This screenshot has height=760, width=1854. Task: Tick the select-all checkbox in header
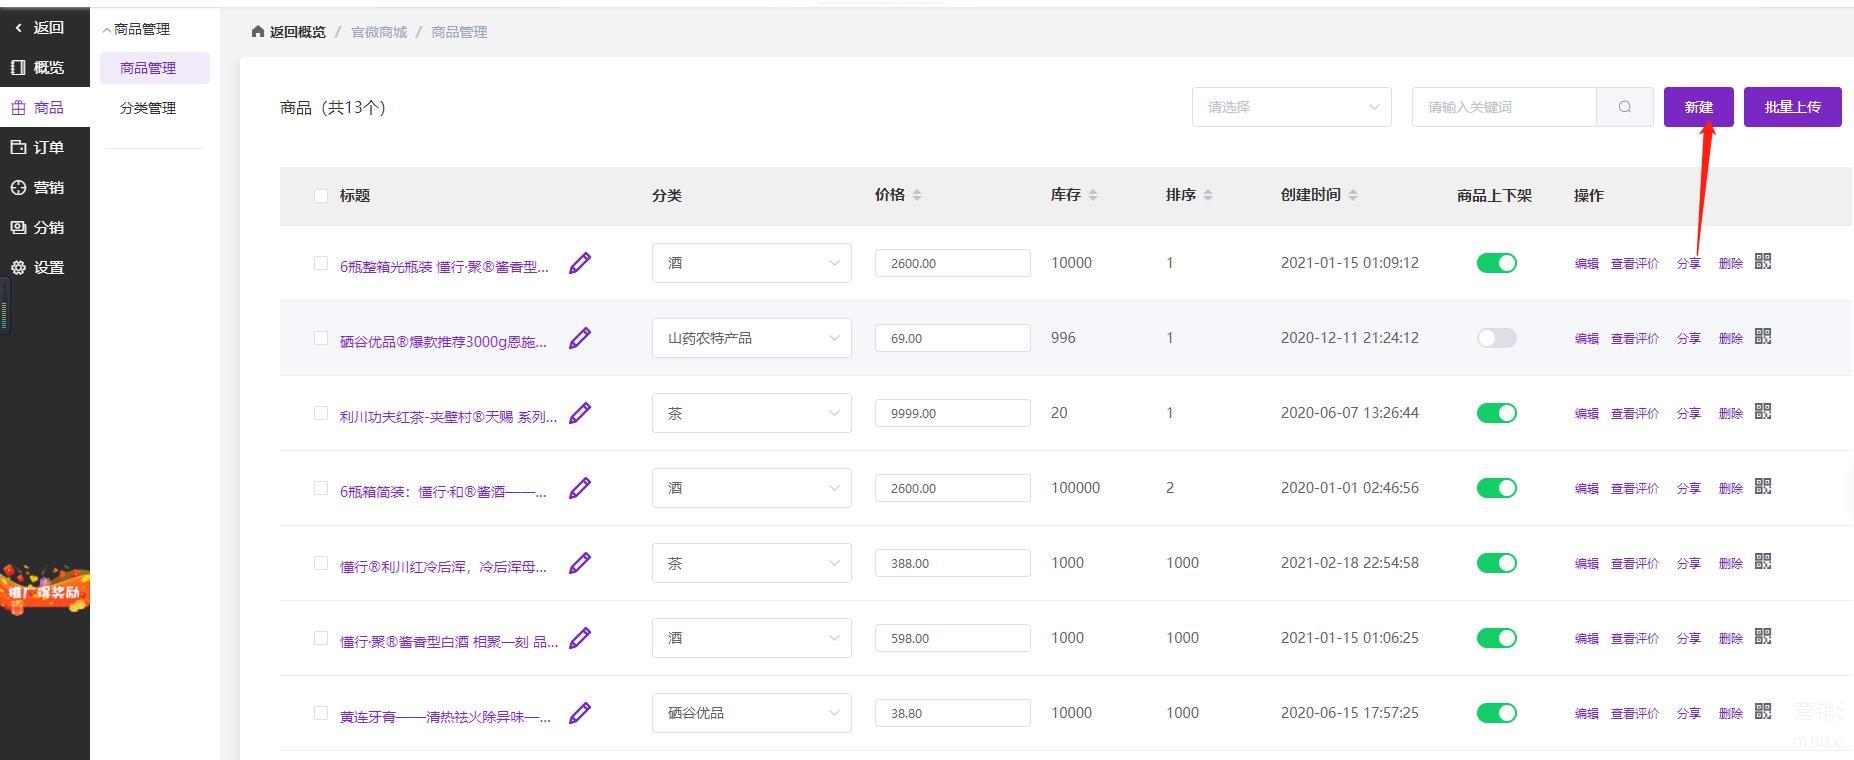321,196
